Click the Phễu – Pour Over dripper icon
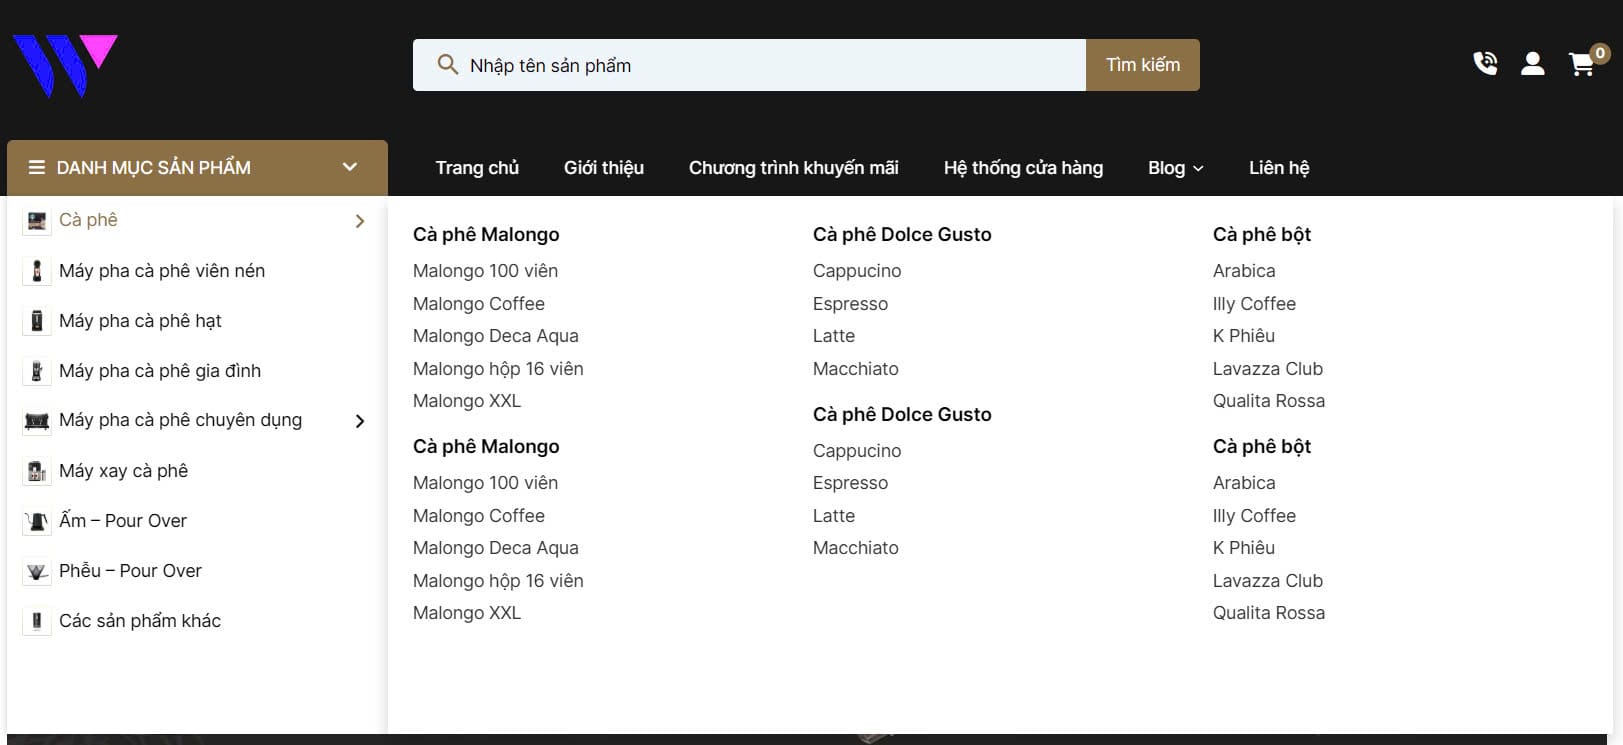The width and height of the screenshot is (1623, 745). [x=37, y=571]
